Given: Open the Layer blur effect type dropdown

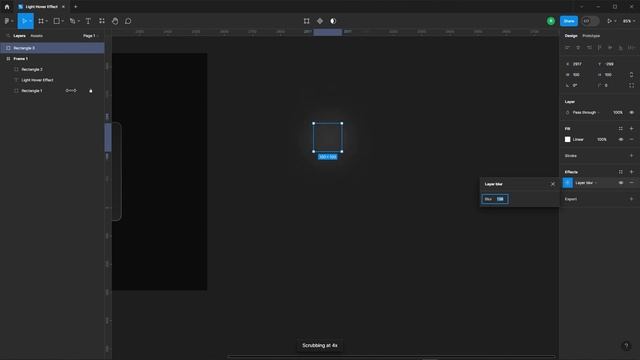Looking at the screenshot, I should click(x=586, y=183).
